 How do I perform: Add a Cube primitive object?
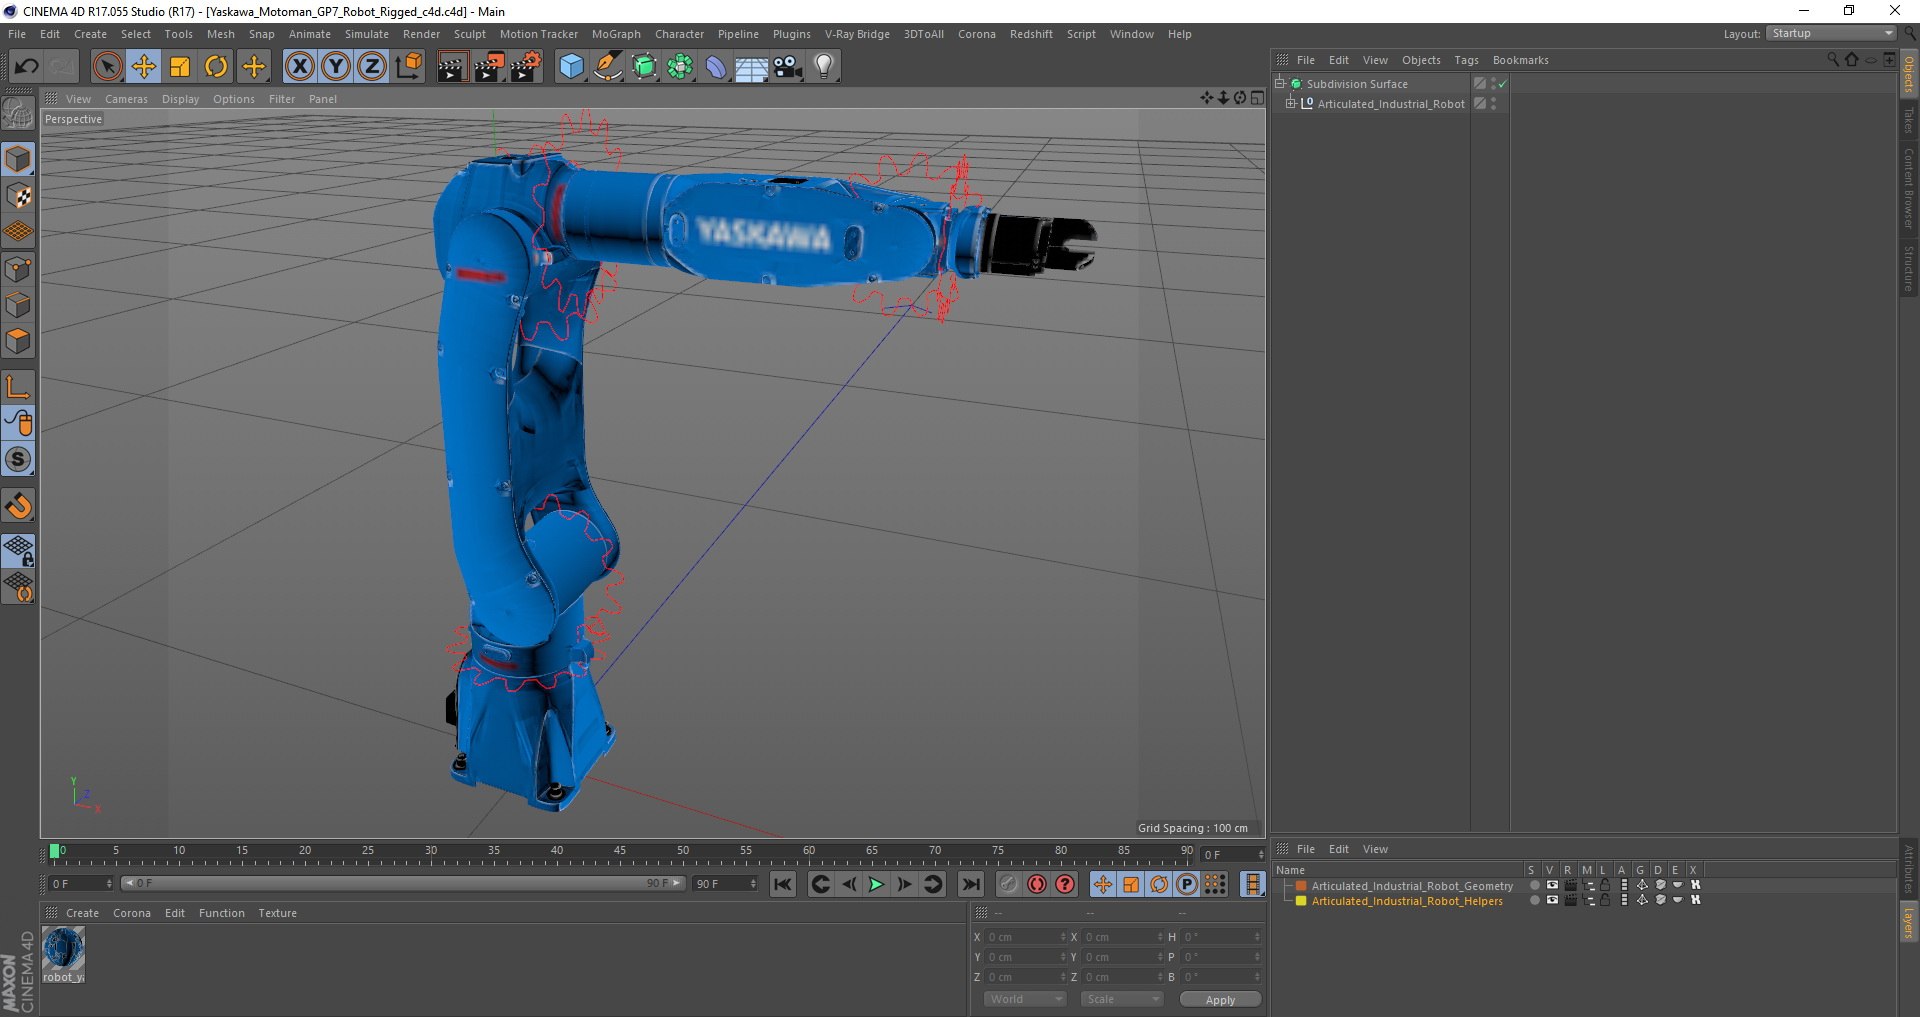[571, 67]
